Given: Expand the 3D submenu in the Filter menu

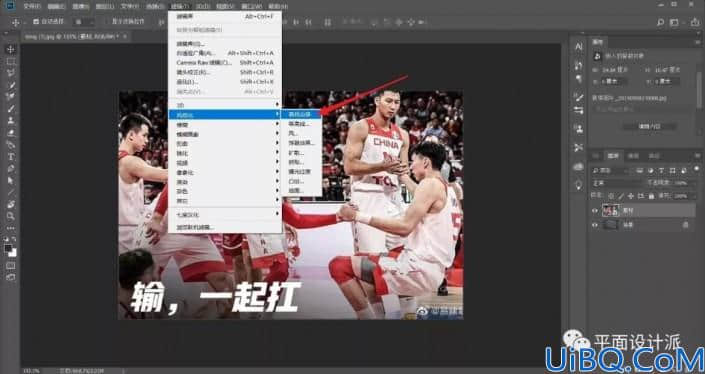Looking at the screenshot, I should [x=225, y=105].
